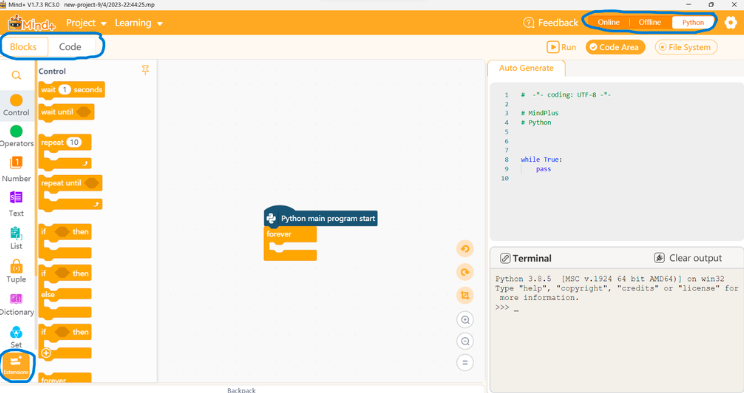Select the Operators category icon

(x=16, y=131)
